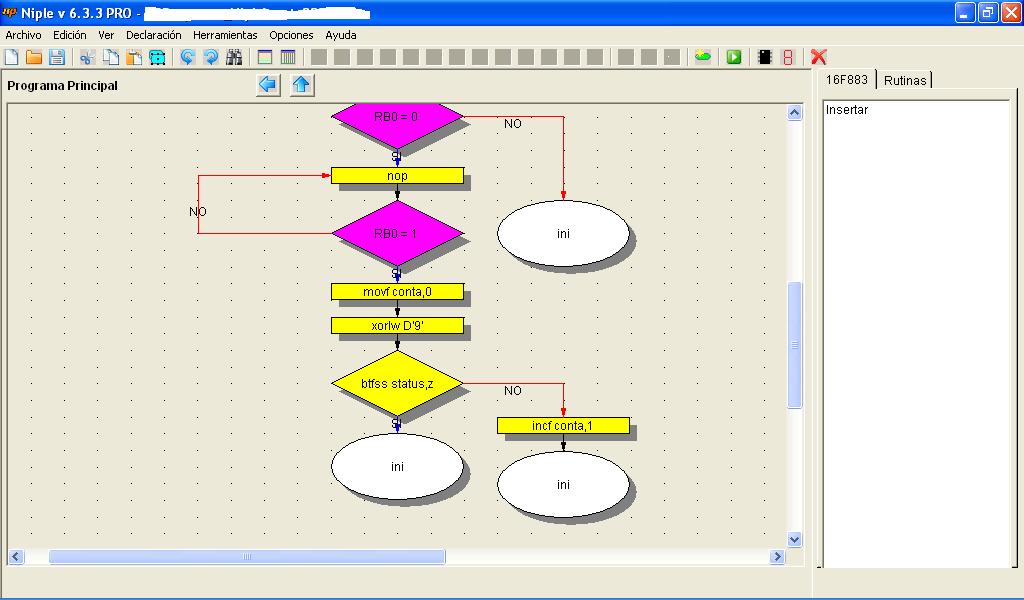This screenshot has width=1024, height=600.
Task: Minimize the Niple window
Action: [965, 12]
